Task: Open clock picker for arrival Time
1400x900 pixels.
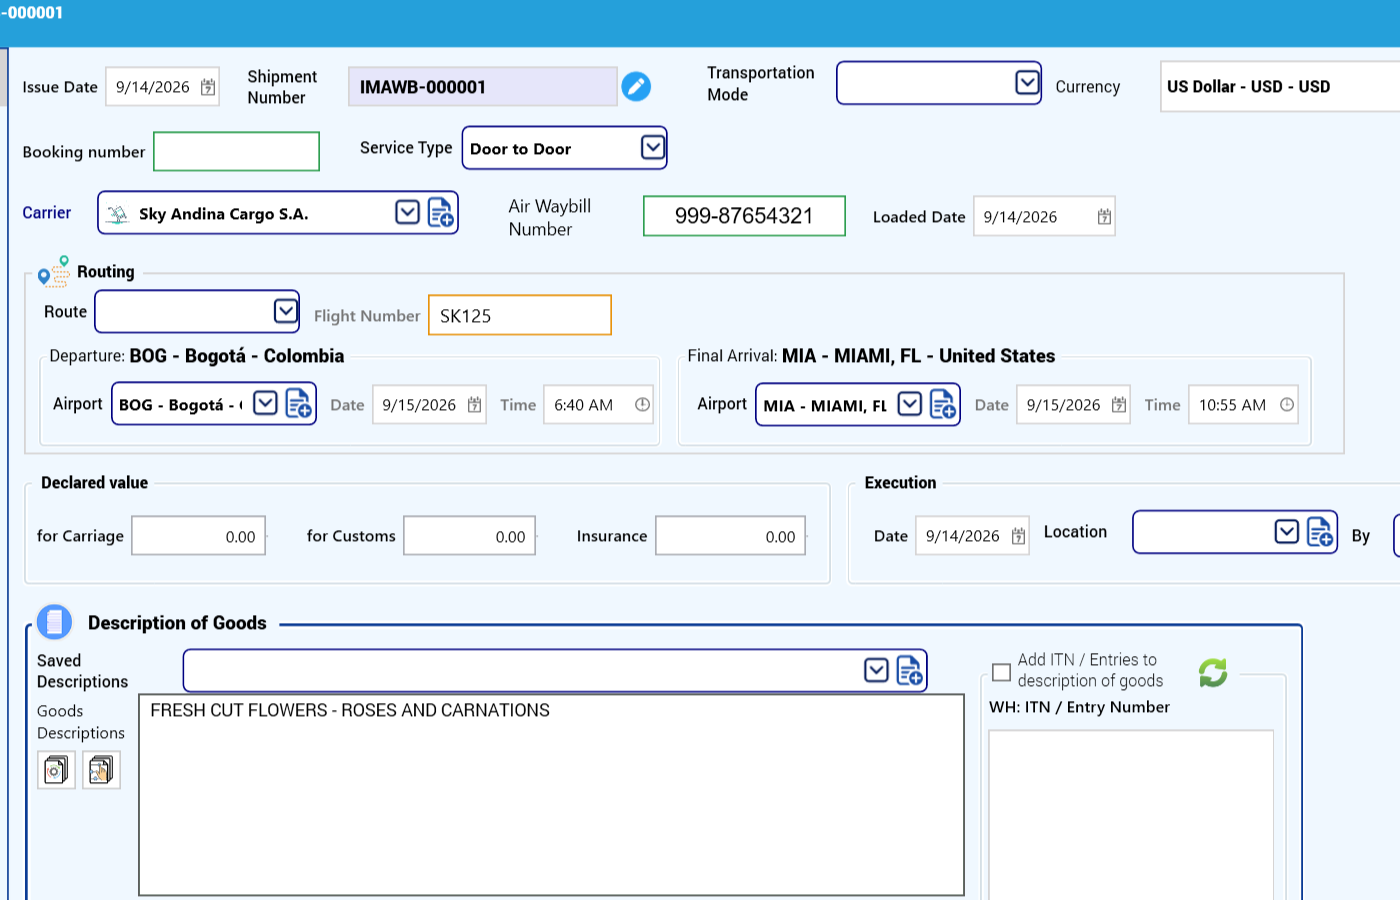Action: [1287, 405]
